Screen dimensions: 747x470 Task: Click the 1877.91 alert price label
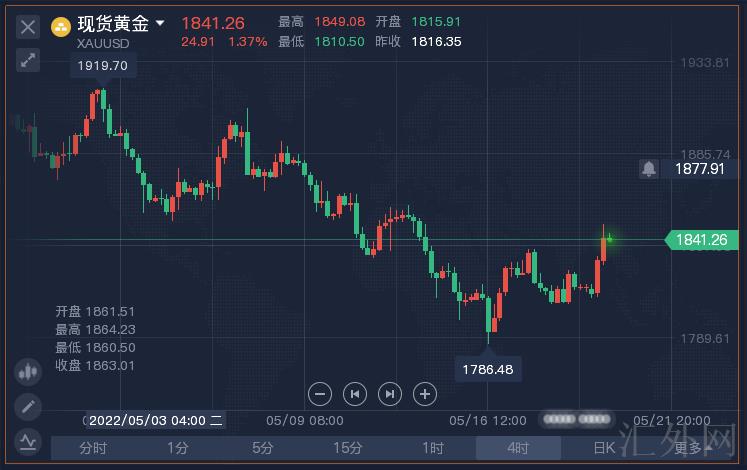[x=699, y=169]
